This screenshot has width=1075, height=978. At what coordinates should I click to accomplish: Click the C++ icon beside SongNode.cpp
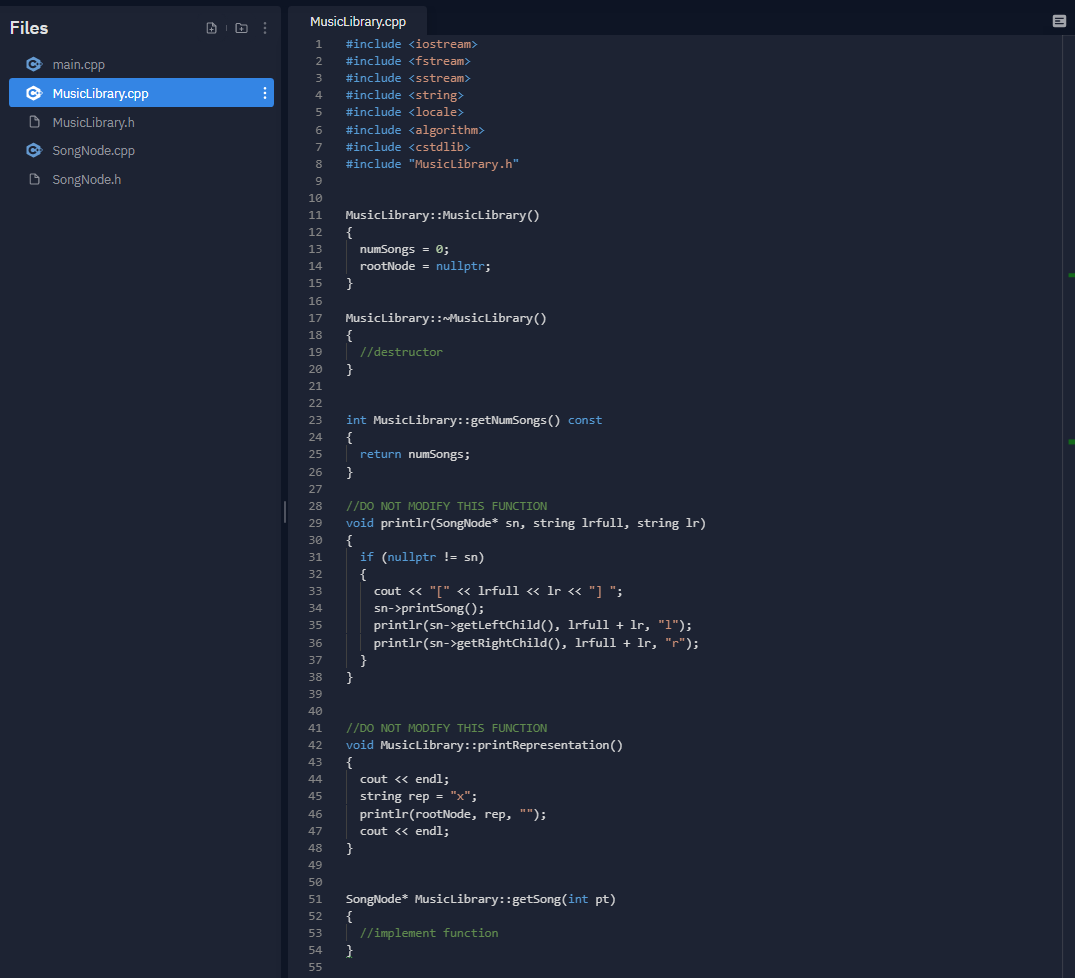[34, 150]
